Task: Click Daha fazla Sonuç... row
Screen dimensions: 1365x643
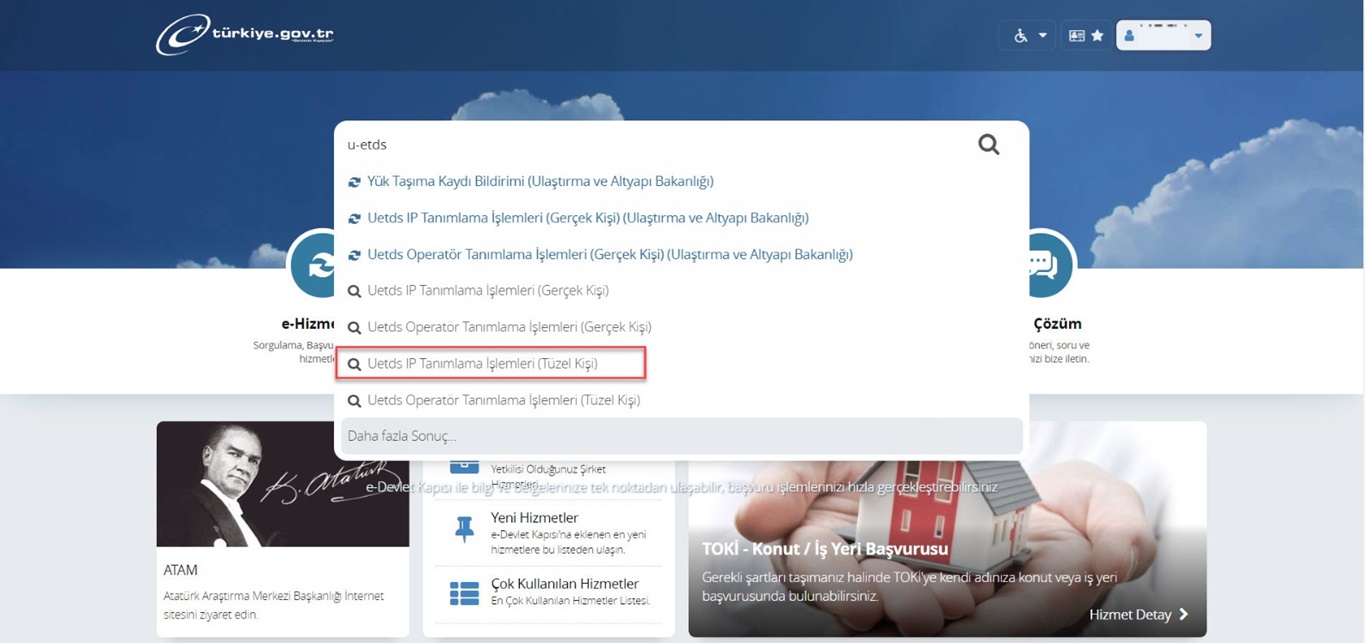Action: pos(681,436)
